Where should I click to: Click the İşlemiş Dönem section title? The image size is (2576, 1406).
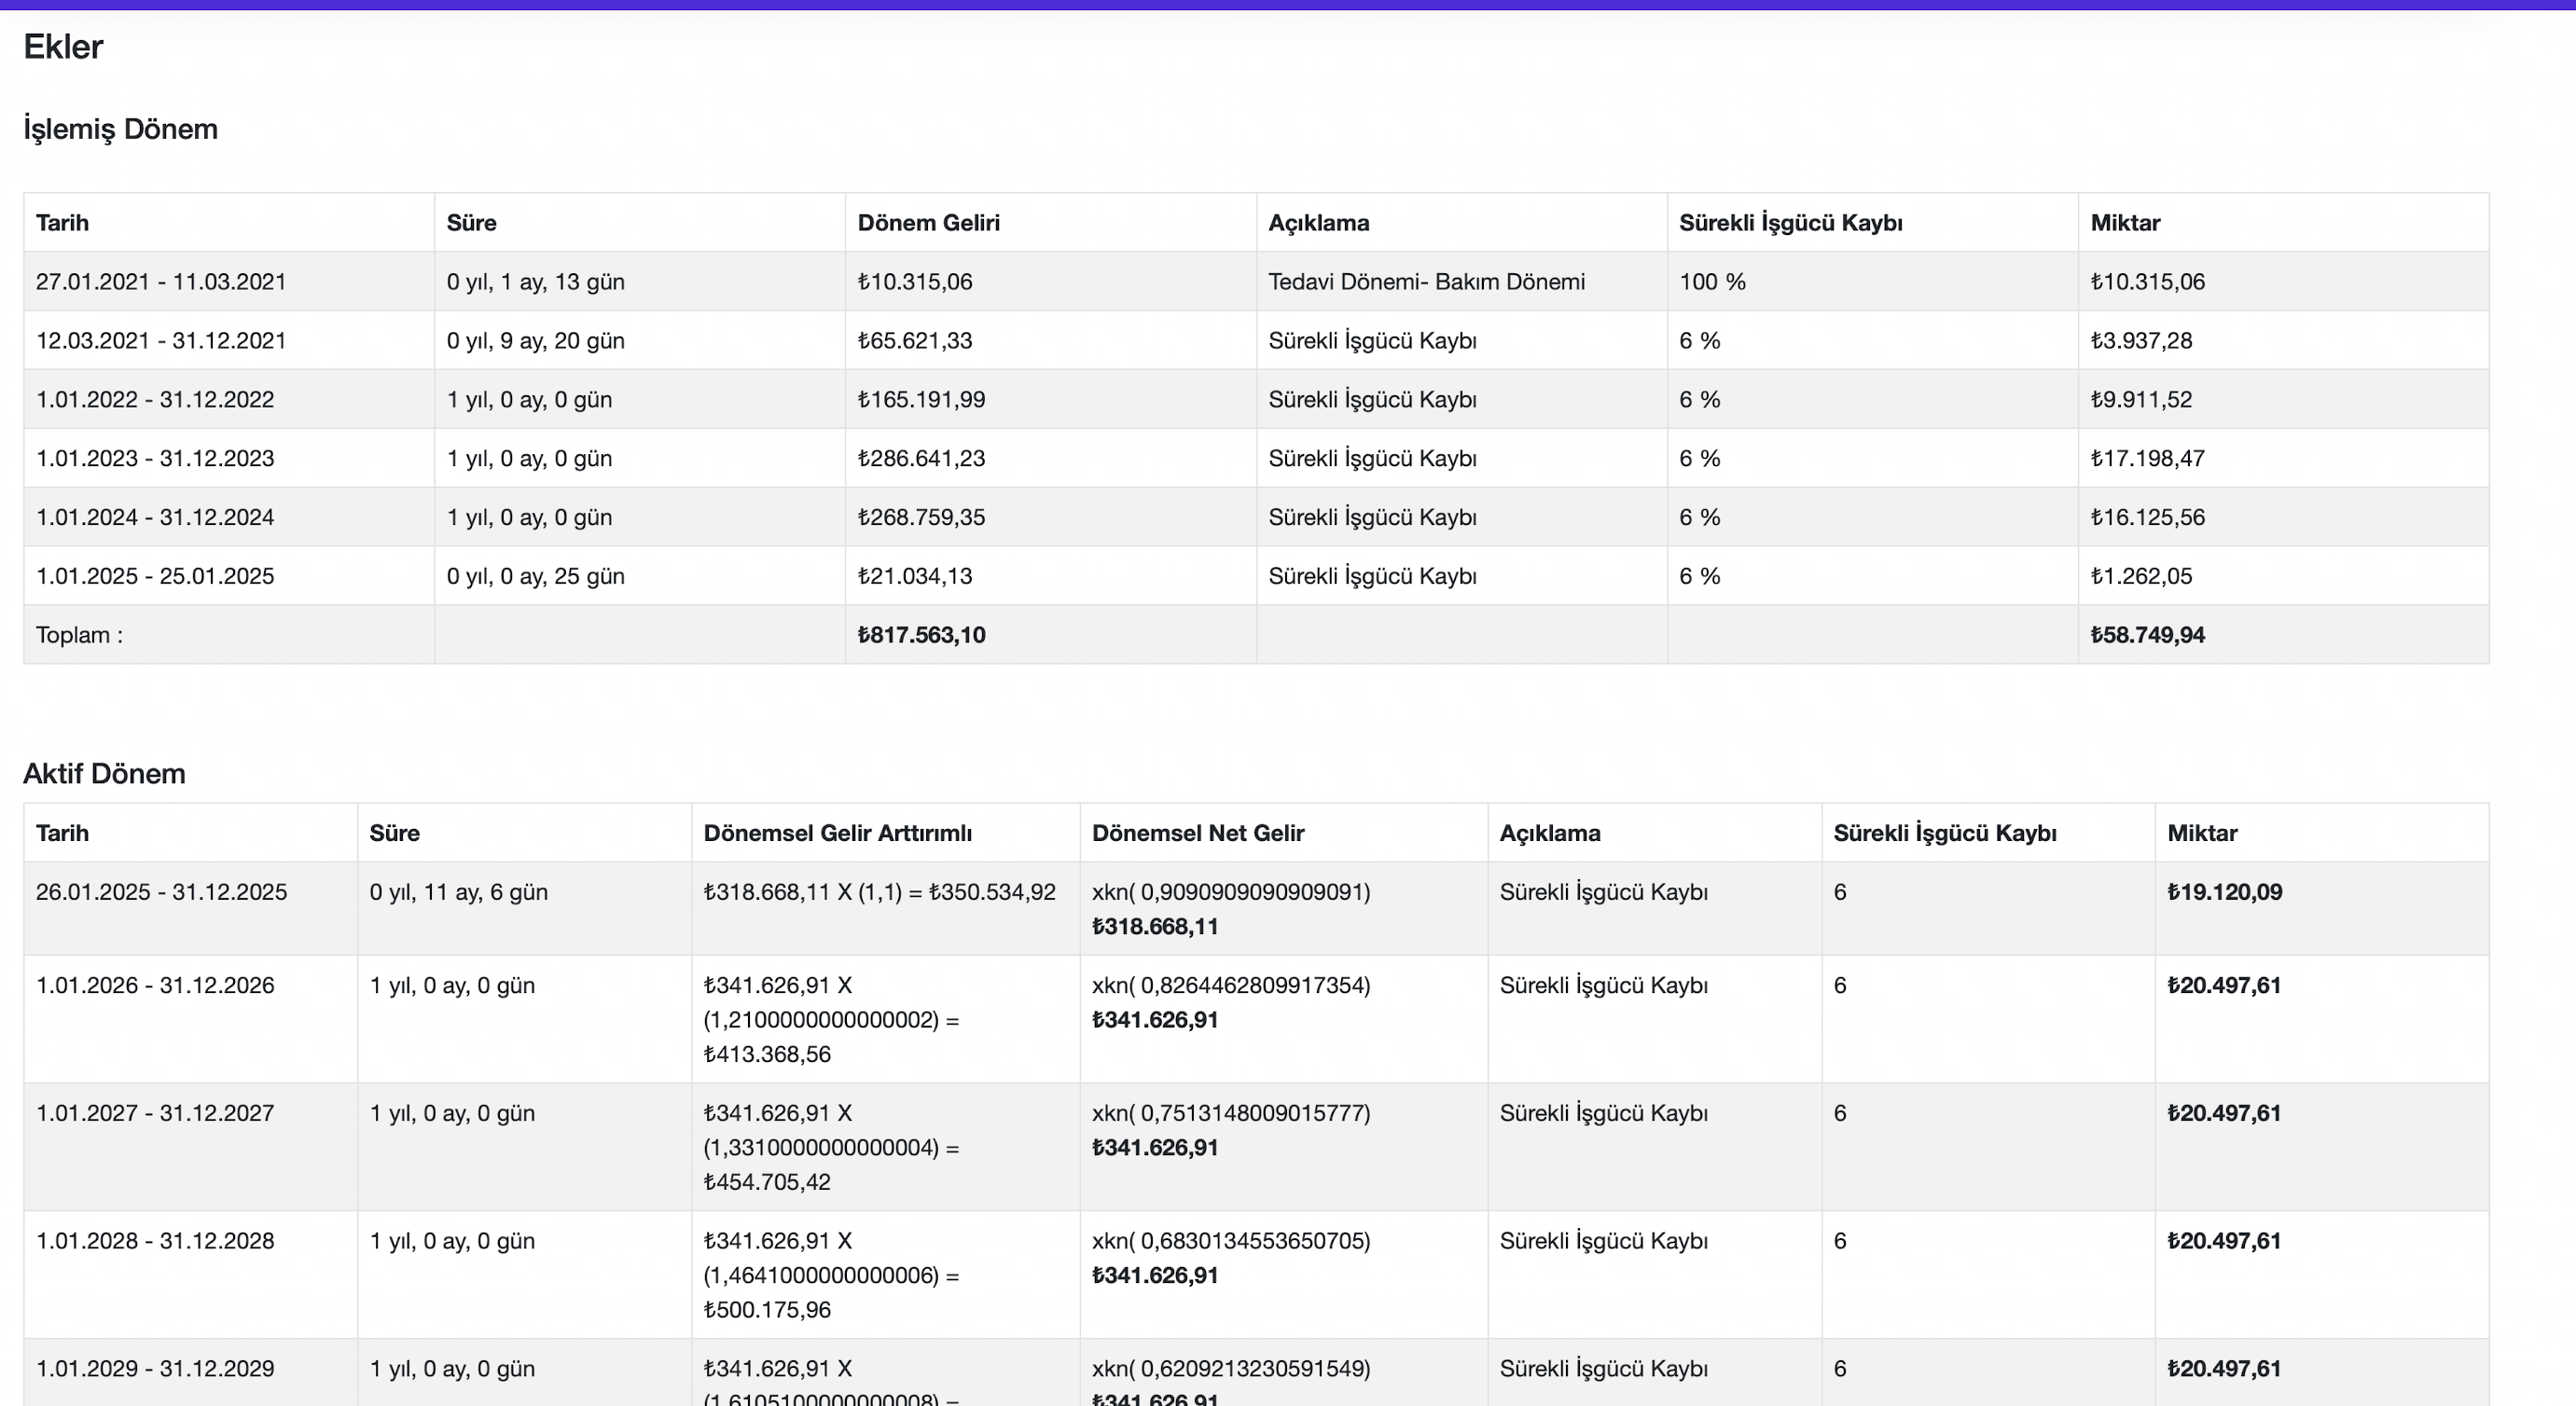point(120,129)
